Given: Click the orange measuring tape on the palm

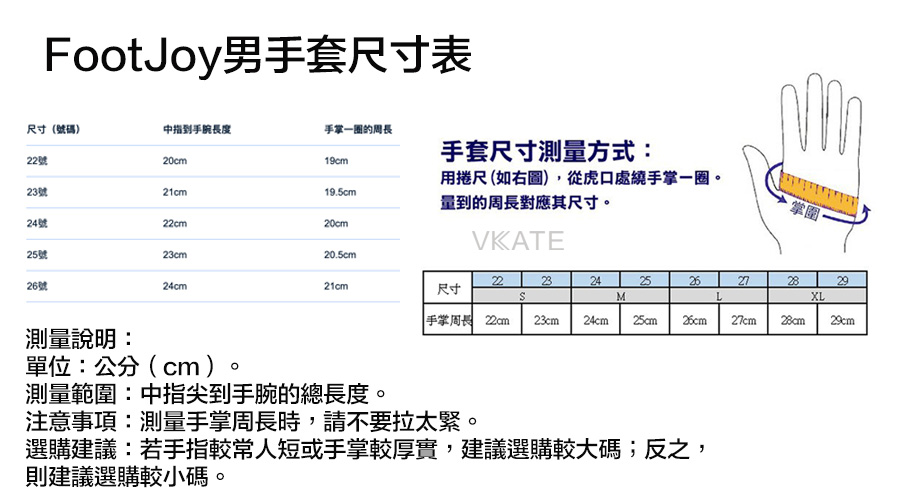Looking at the screenshot, I should pos(819,194).
